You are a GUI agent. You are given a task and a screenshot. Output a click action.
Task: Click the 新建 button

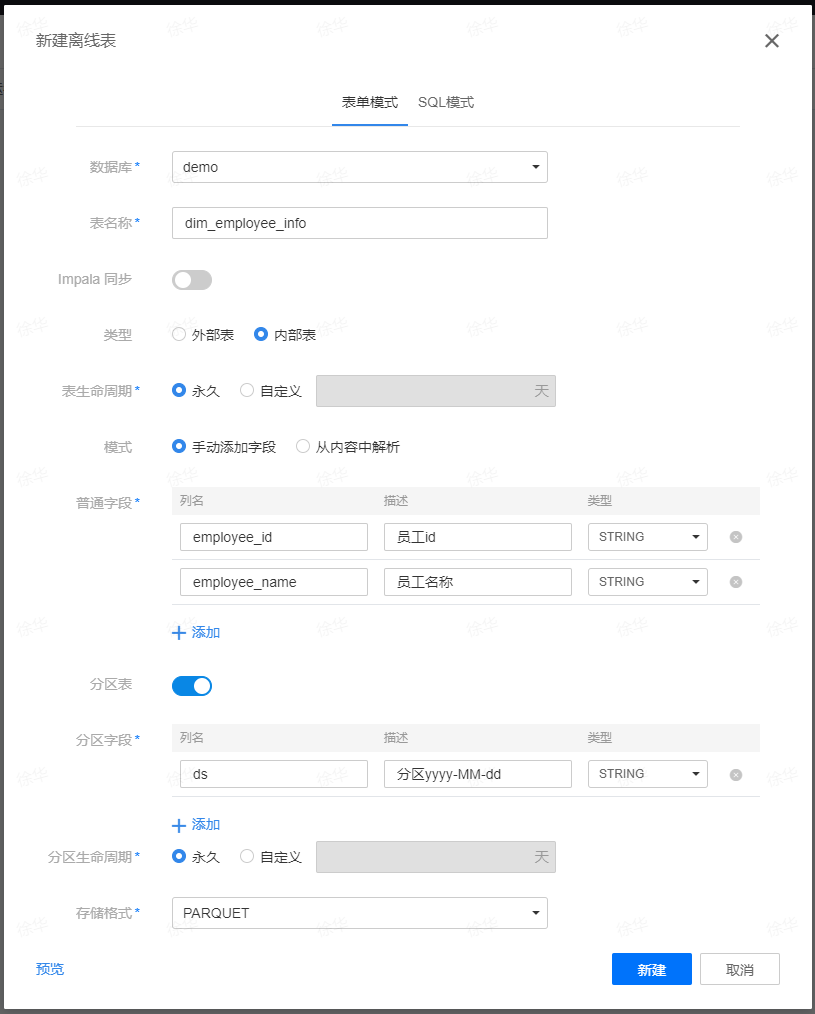[x=651, y=969]
